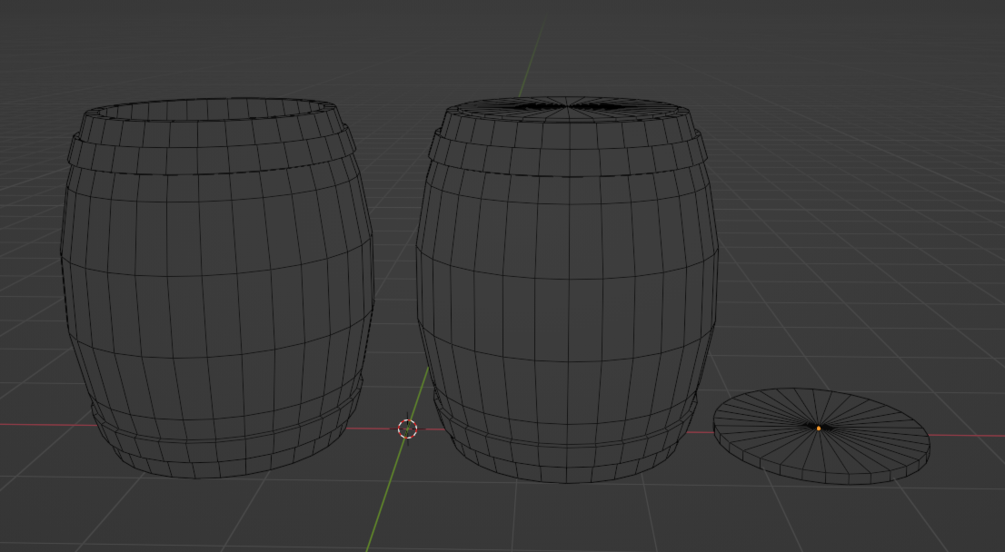Select the orange center vertex of the lid disc
Viewport: 1005px width, 552px height.
(x=818, y=428)
